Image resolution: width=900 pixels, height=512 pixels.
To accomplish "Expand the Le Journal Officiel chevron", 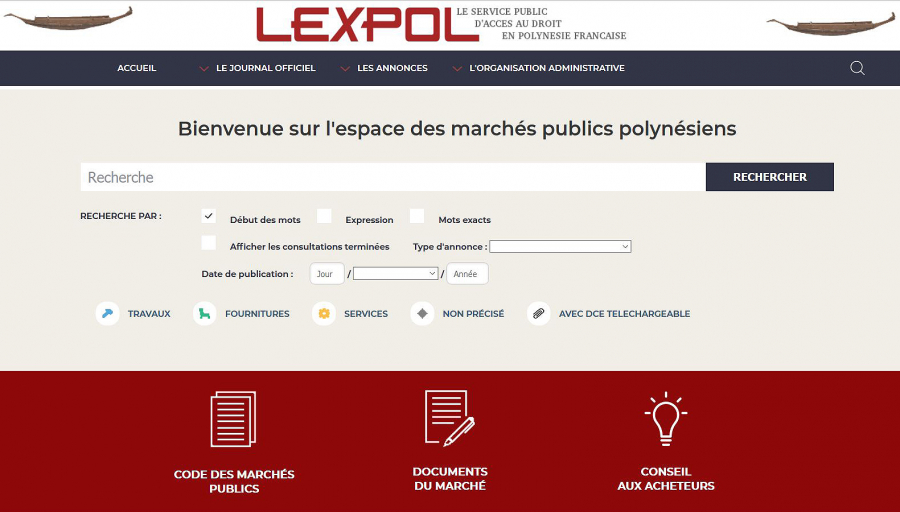I will [x=204, y=69].
